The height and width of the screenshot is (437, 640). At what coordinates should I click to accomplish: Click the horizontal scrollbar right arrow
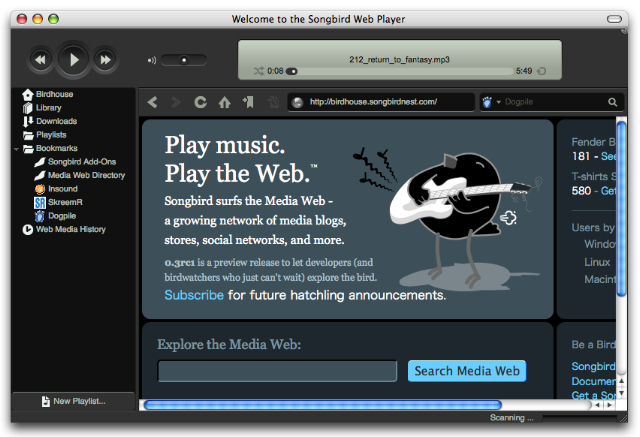pyautogui.click(x=610, y=405)
